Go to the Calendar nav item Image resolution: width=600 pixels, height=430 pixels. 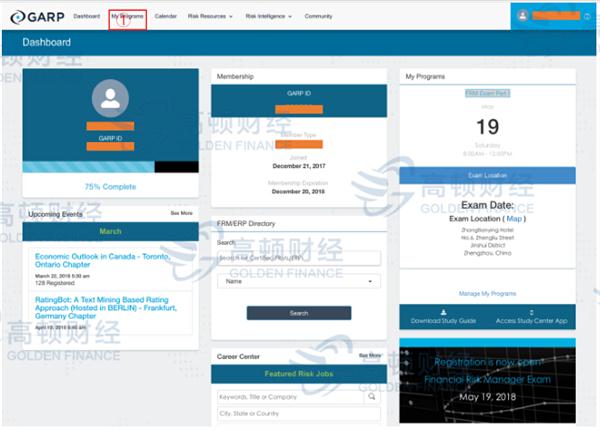coord(166,16)
